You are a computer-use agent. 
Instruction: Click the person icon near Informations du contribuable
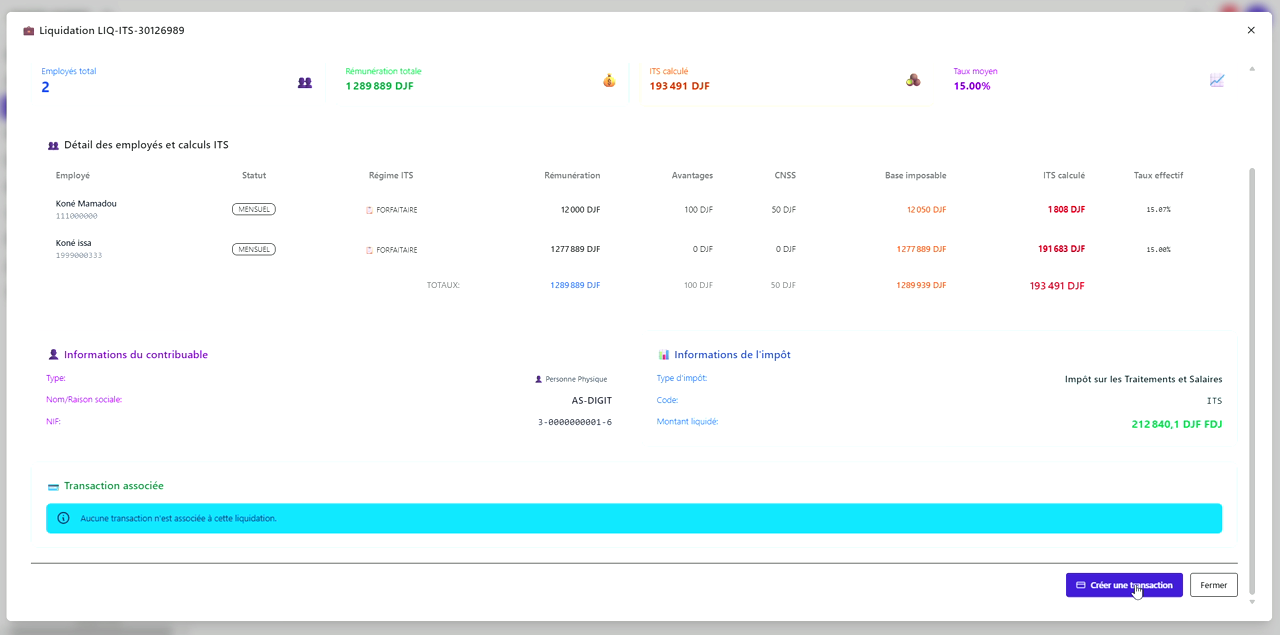point(53,353)
